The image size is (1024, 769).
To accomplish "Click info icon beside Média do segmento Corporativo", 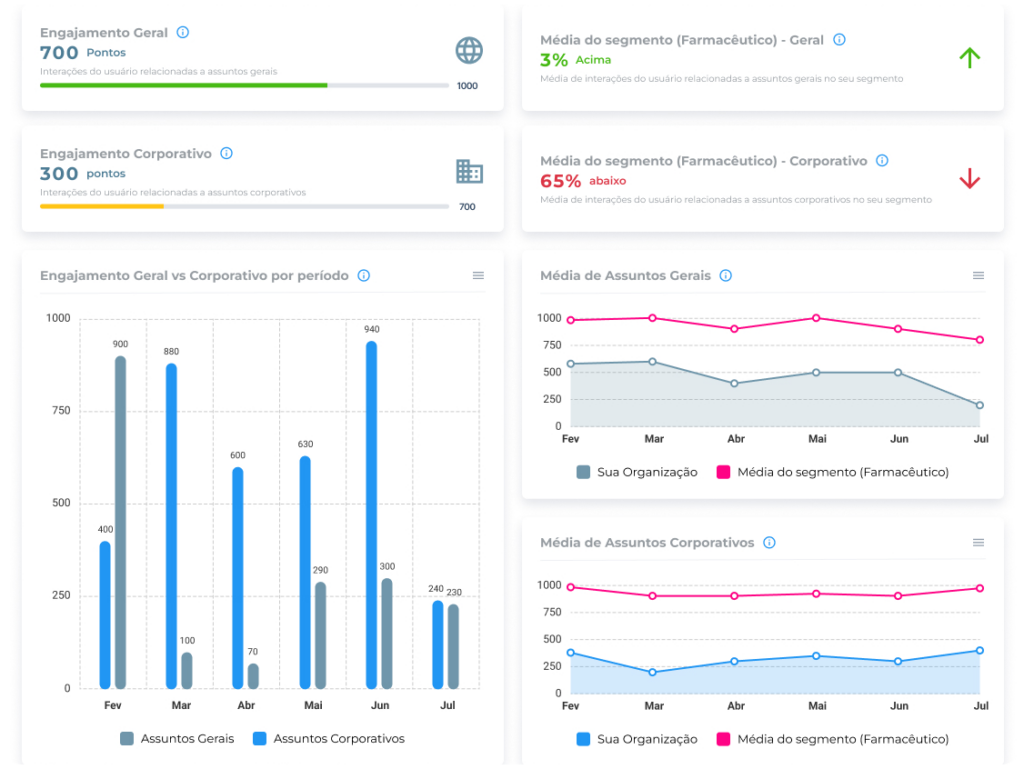I will pyautogui.click(x=882, y=160).
